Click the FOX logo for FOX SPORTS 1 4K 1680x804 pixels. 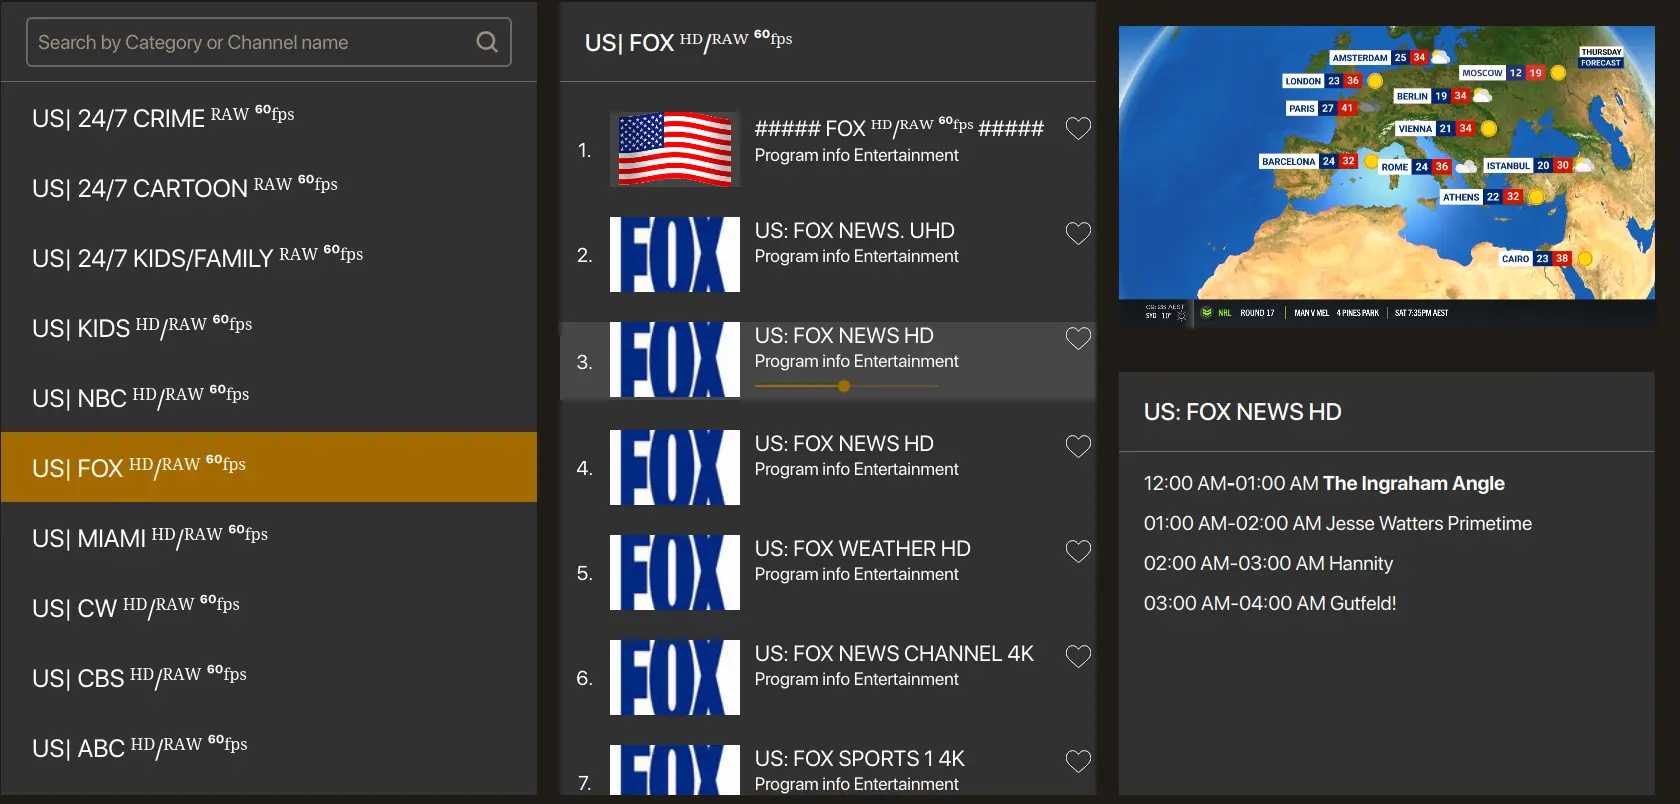click(675, 770)
